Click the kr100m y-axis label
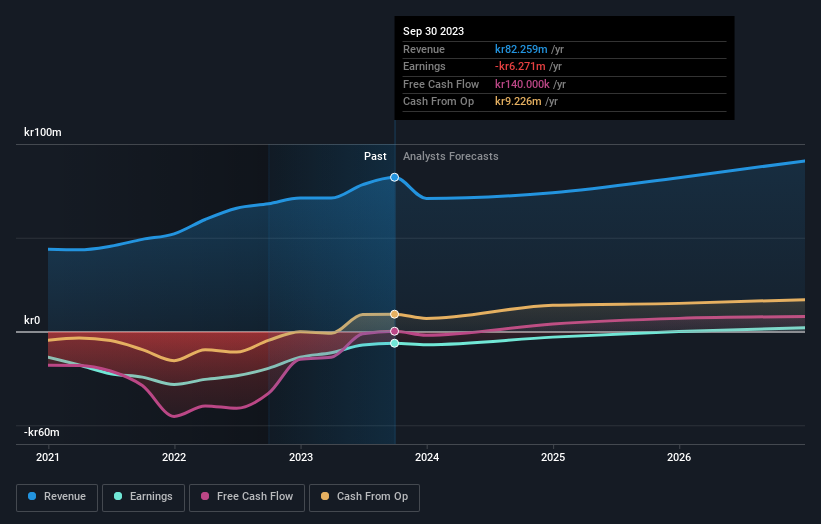This screenshot has width=821, height=524. pyautogui.click(x=42, y=132)
